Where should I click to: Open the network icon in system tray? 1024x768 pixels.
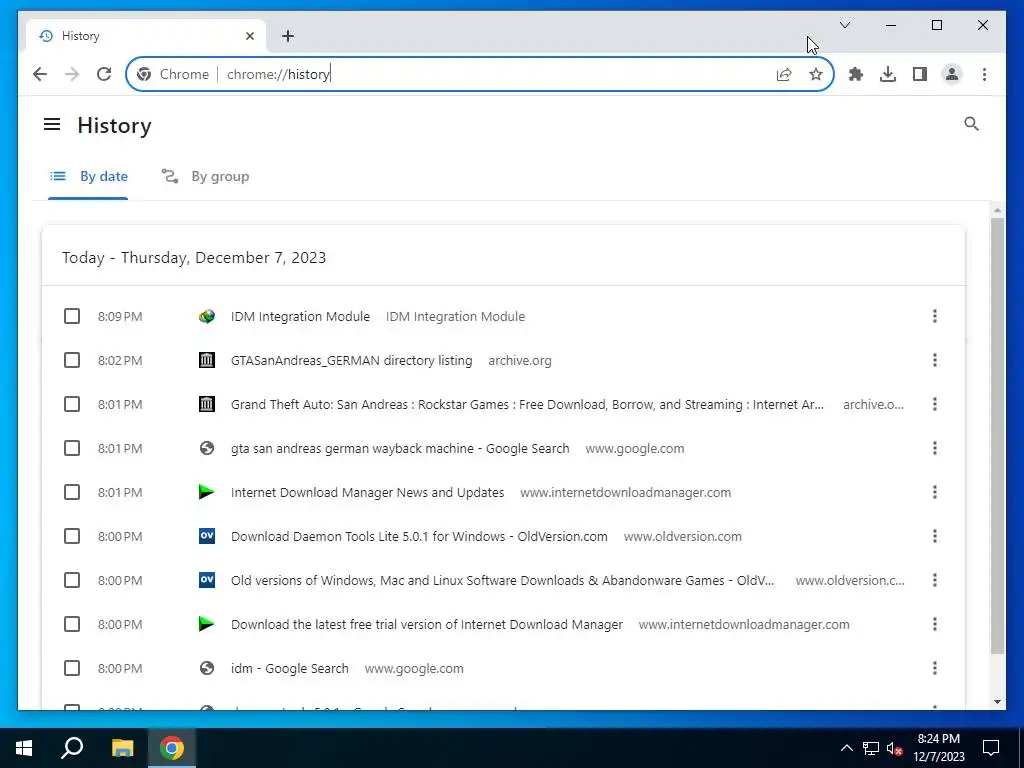coord(871,748)
